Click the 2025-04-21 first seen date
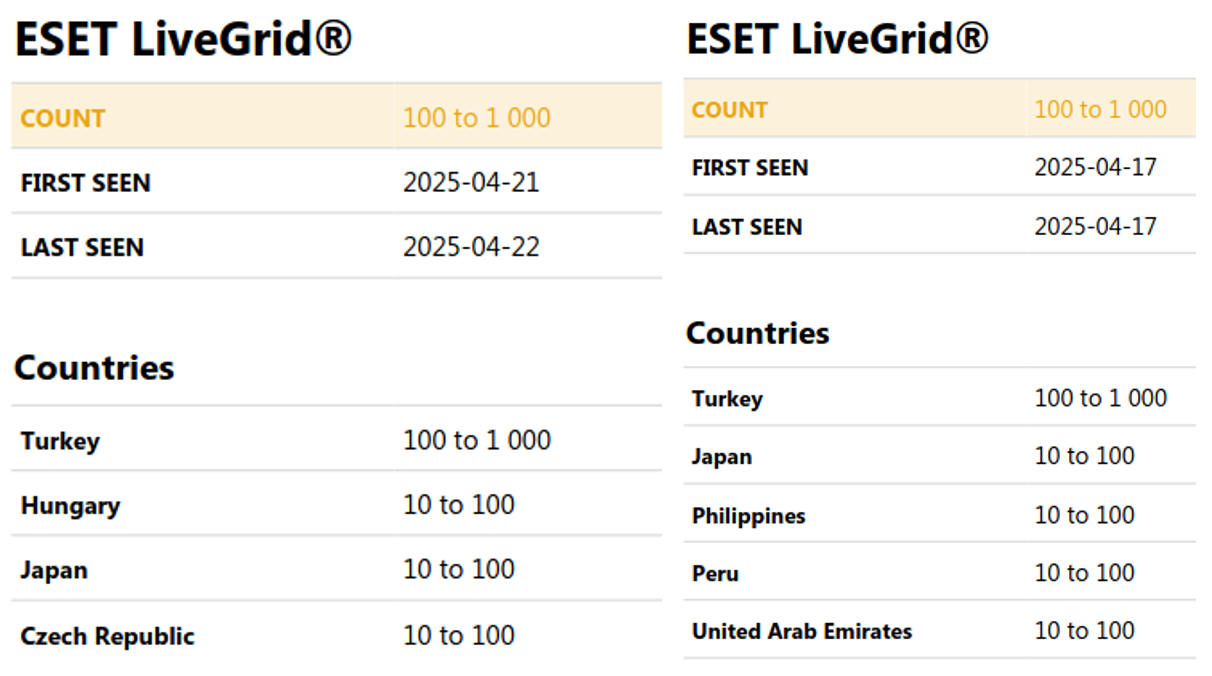Viewport: 1212px width, 676px height. click(471, 182)
